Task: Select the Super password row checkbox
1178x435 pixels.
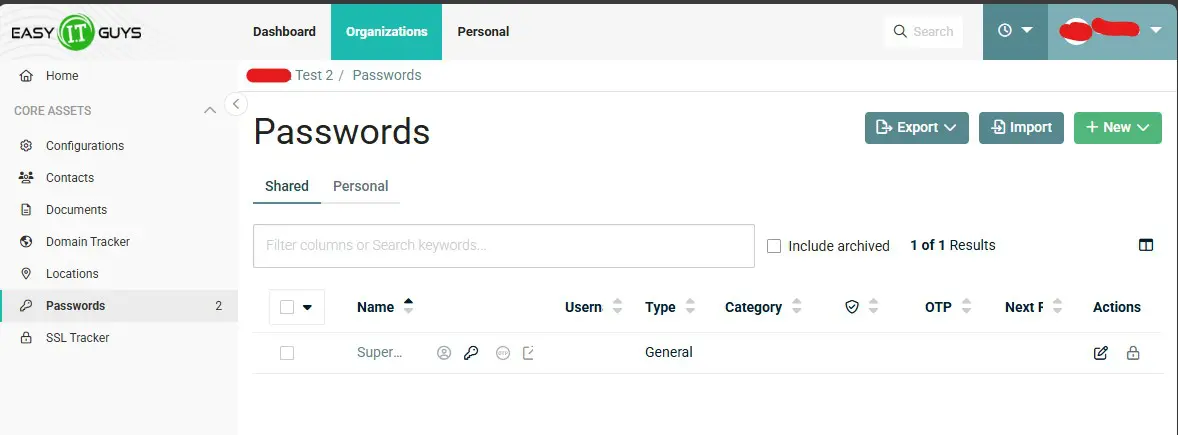Action: [x=287, y=353]
